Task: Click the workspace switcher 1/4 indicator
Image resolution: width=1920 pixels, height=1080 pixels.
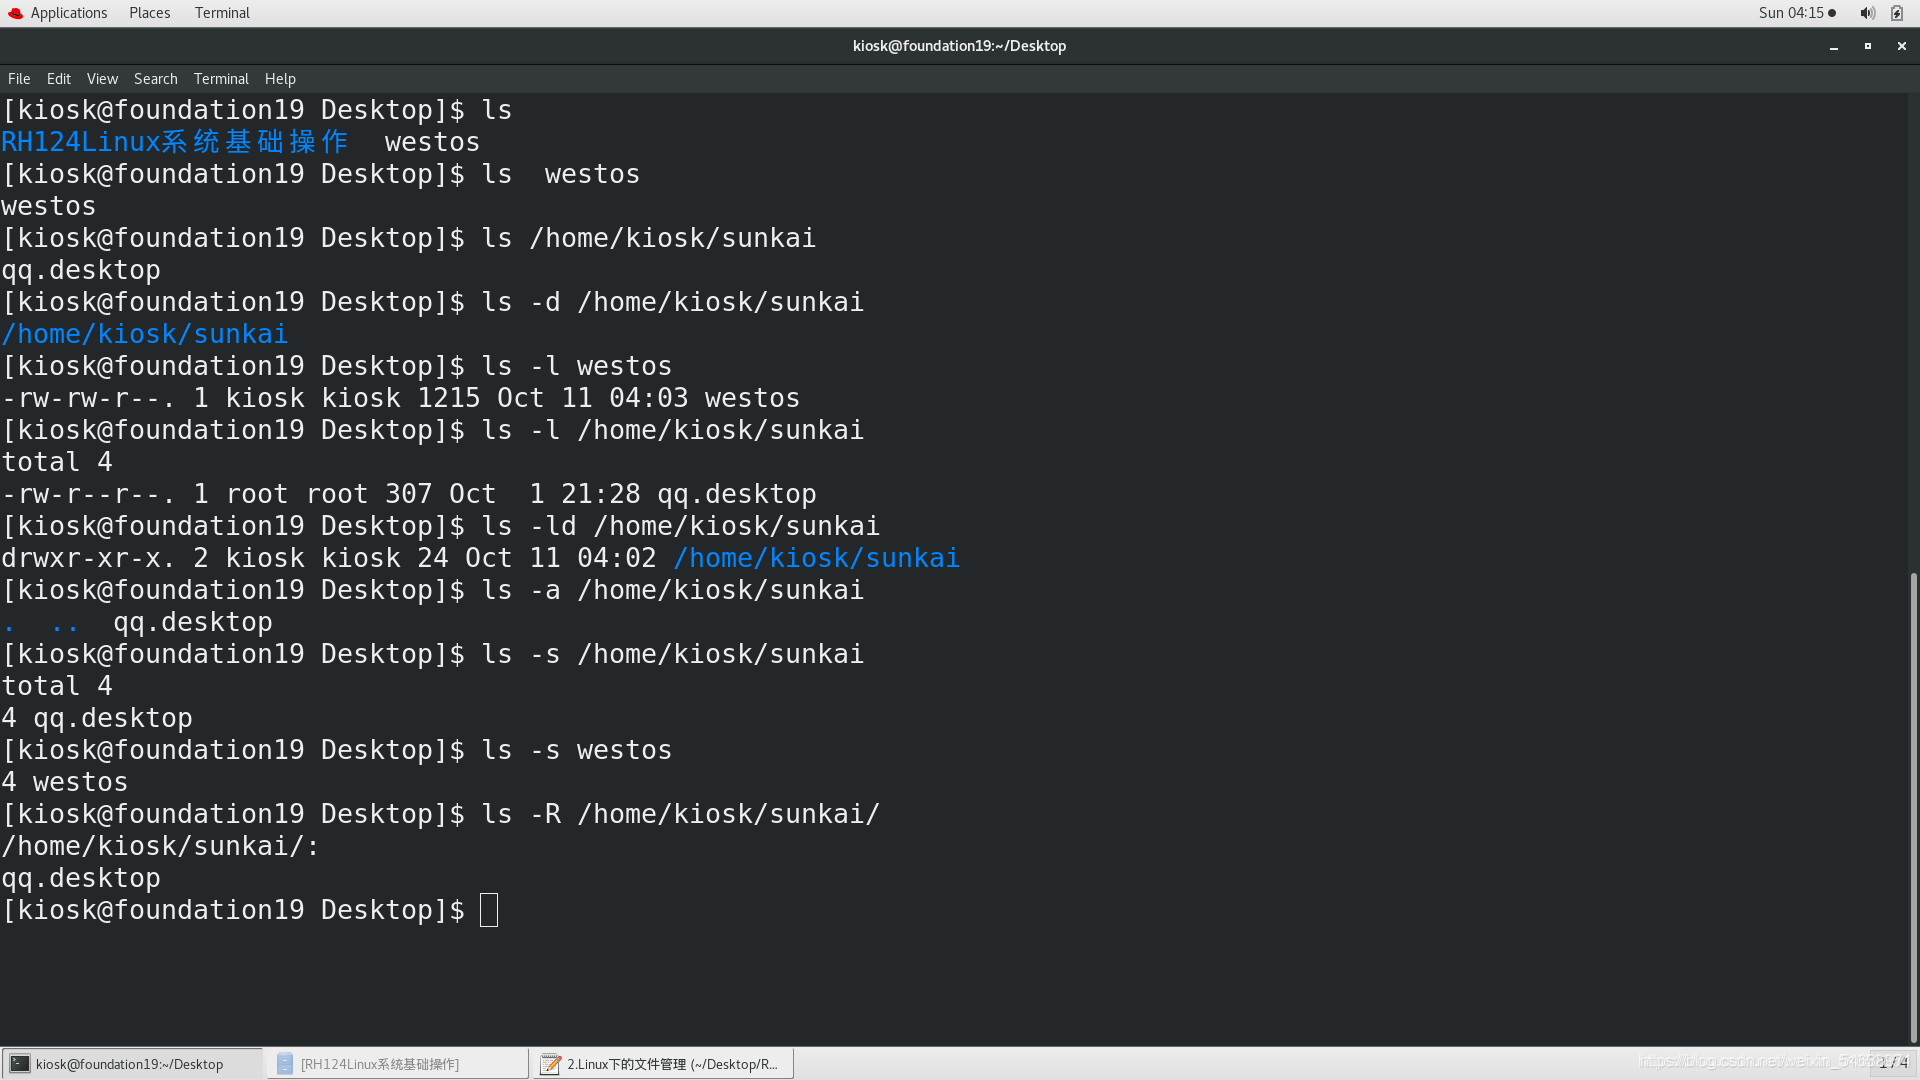Action: pyautogui.click(x=1893, y=1063)
